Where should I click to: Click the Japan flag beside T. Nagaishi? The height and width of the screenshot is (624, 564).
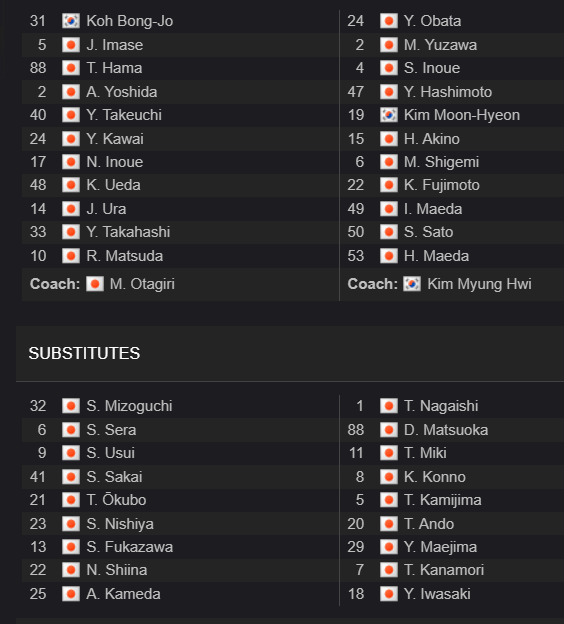tap(388, 406)
